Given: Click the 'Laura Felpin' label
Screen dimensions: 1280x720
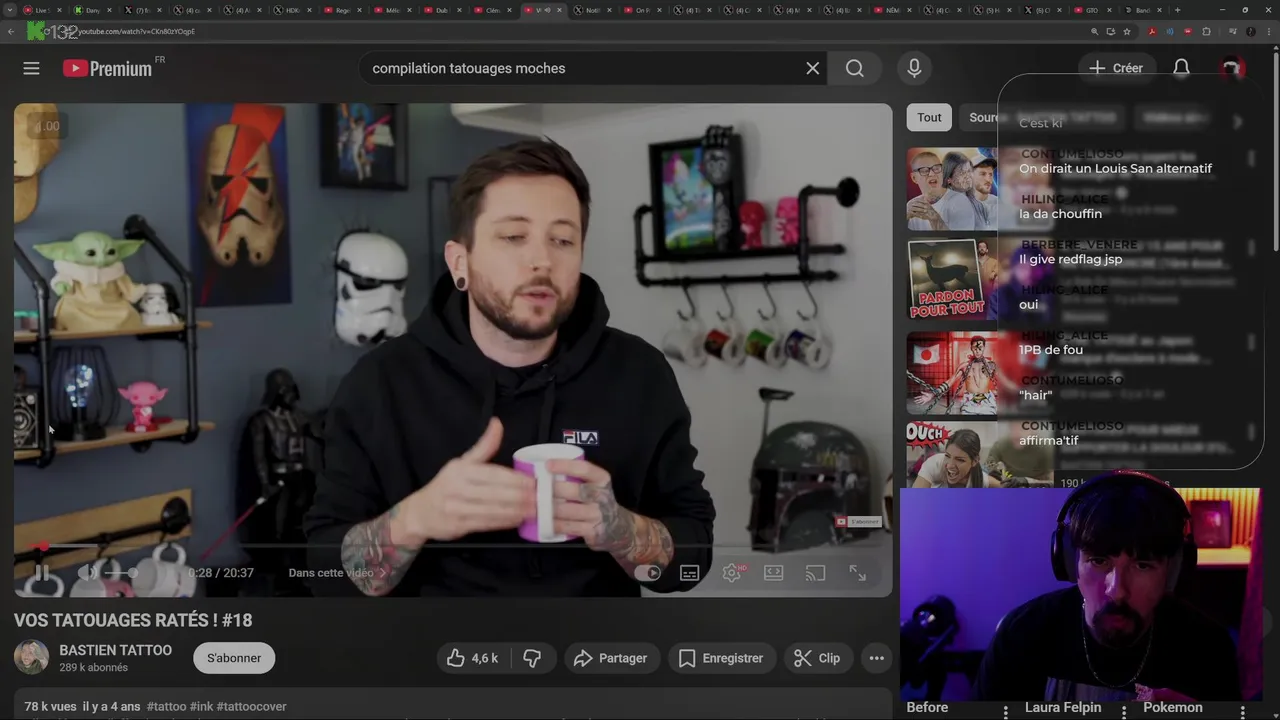Looking at the screenshot, I should pyautogui.click(x=1063, y=707).
